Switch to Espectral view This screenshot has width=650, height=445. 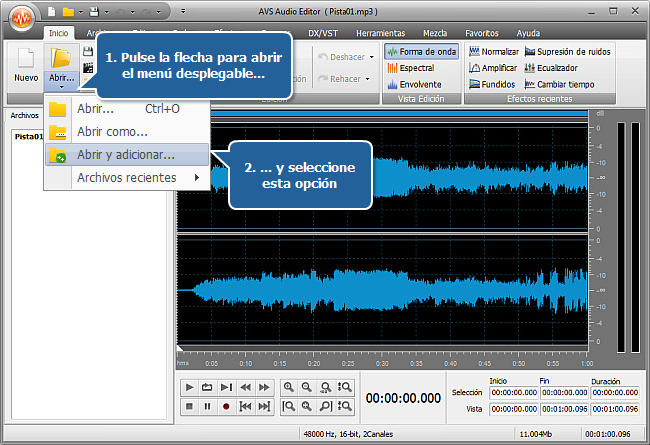411,68
